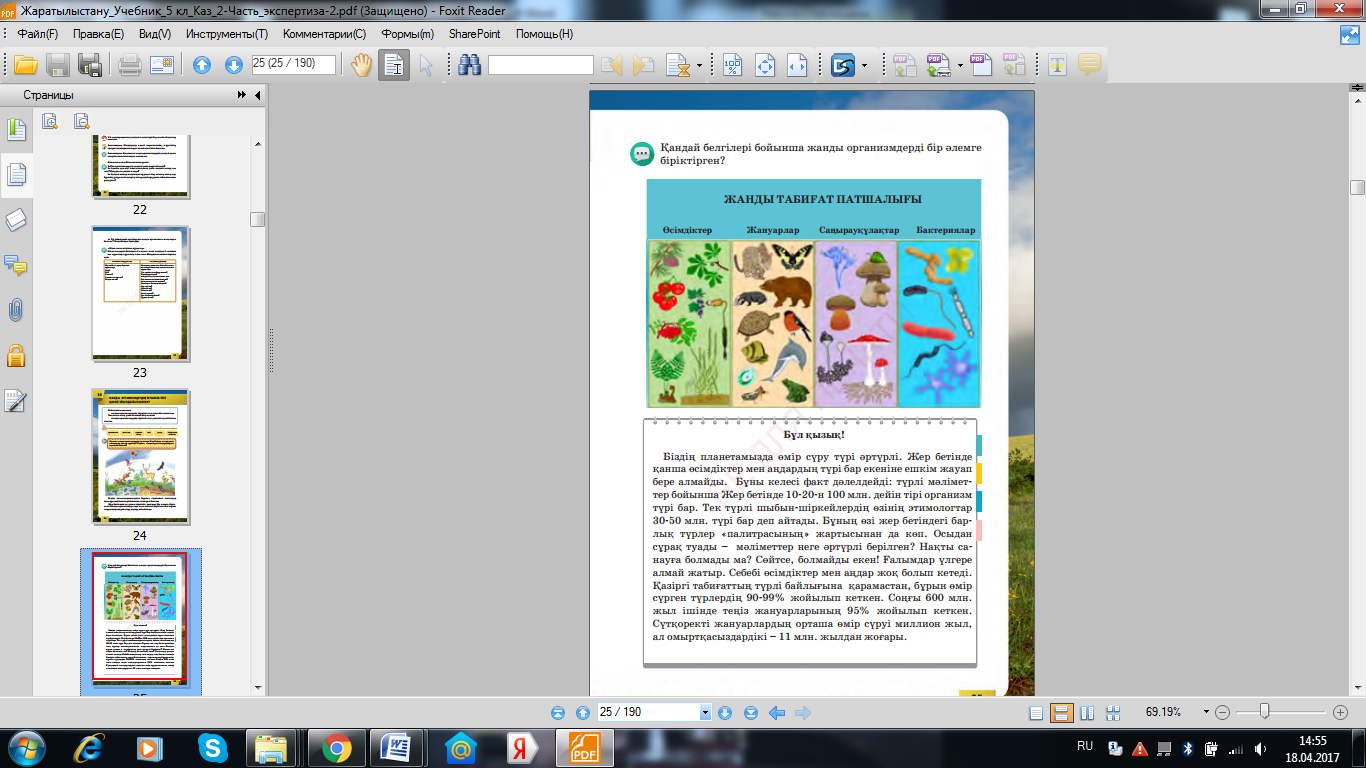Viewport: 1366px width, 768px height.
Task: Select page 23 thumbnail
Action: (x=140, y=293)
